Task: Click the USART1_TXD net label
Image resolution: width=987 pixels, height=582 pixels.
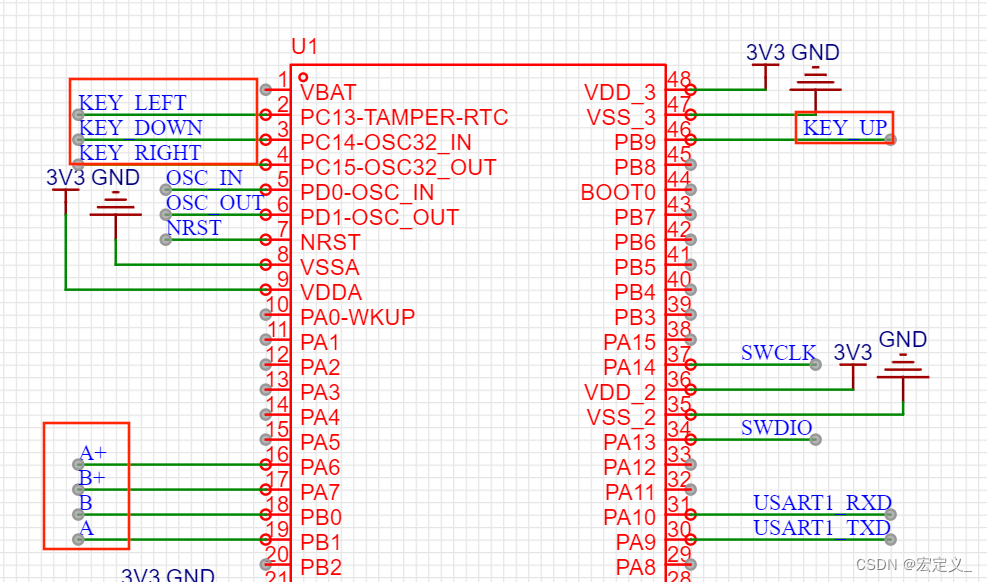Action: pos(820,528)
